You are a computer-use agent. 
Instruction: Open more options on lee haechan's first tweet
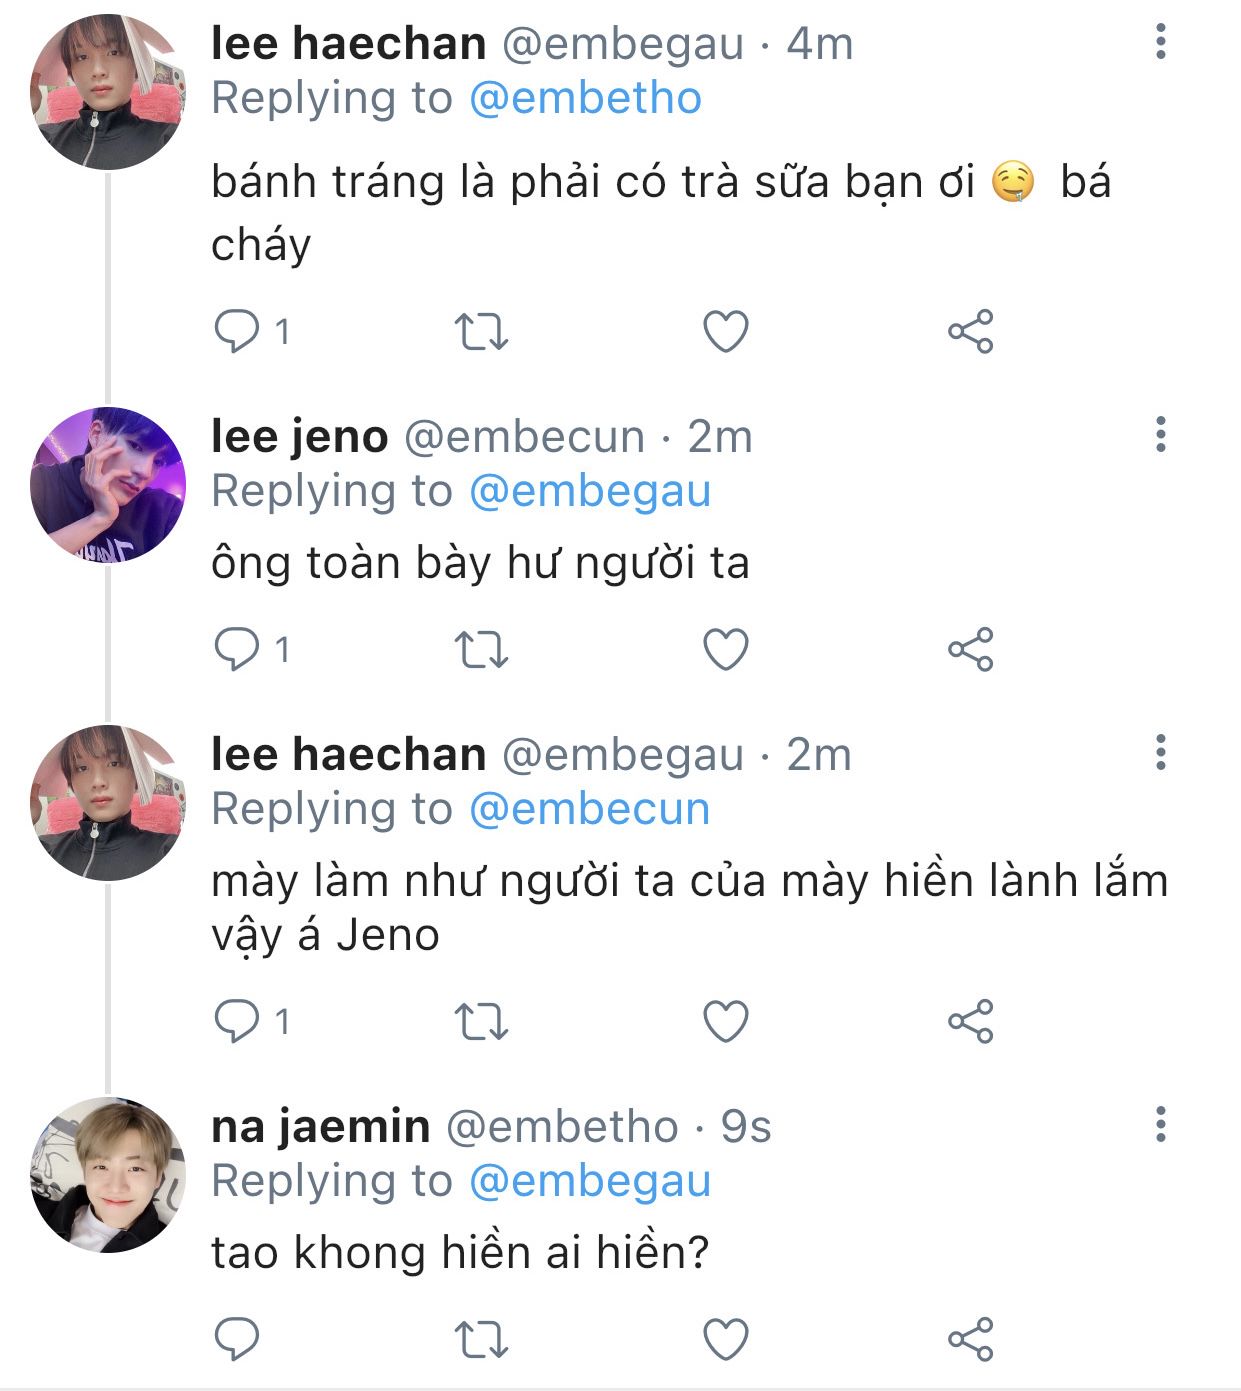click(x=1160, y=42)
